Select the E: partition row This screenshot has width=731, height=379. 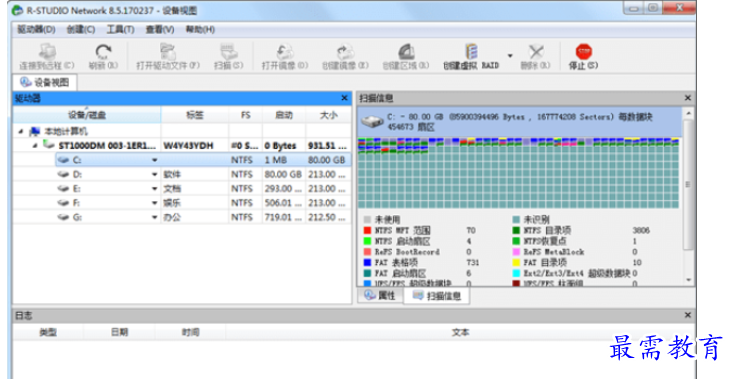point(182,189)
